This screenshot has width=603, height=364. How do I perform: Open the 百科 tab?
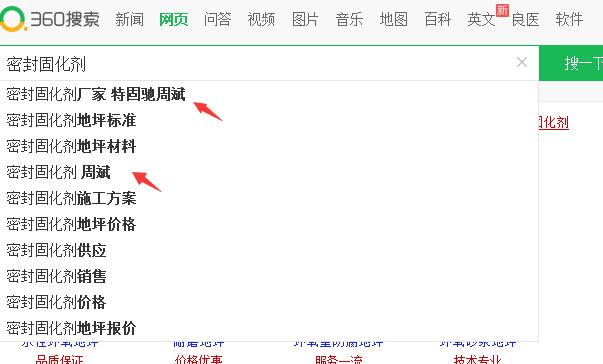pyautogui.click(x=437, y=19)
